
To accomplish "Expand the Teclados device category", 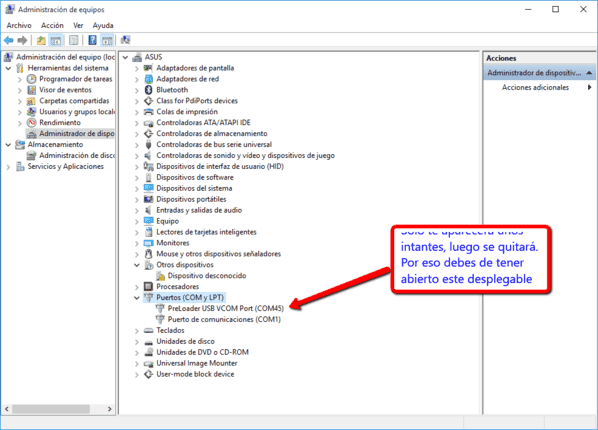I will 137,330.
